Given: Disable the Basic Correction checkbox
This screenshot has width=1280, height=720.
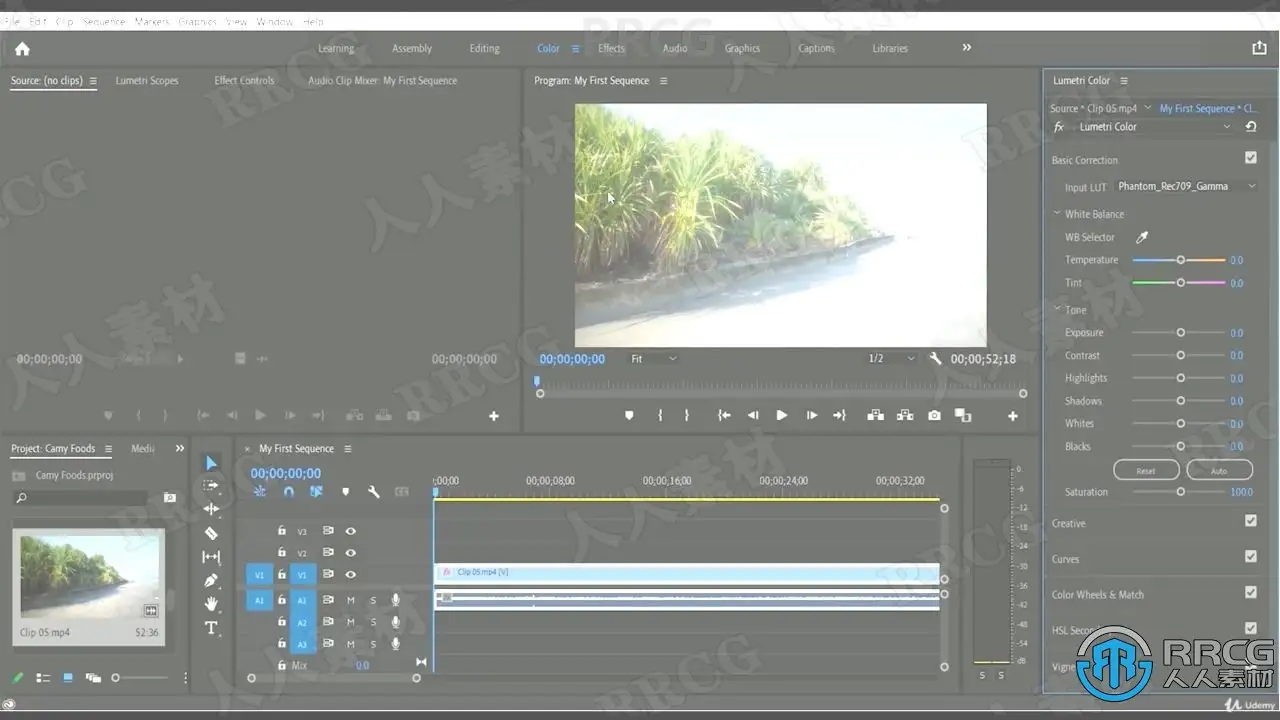Looking at the screenshot, I should [x=1250, y=158].
